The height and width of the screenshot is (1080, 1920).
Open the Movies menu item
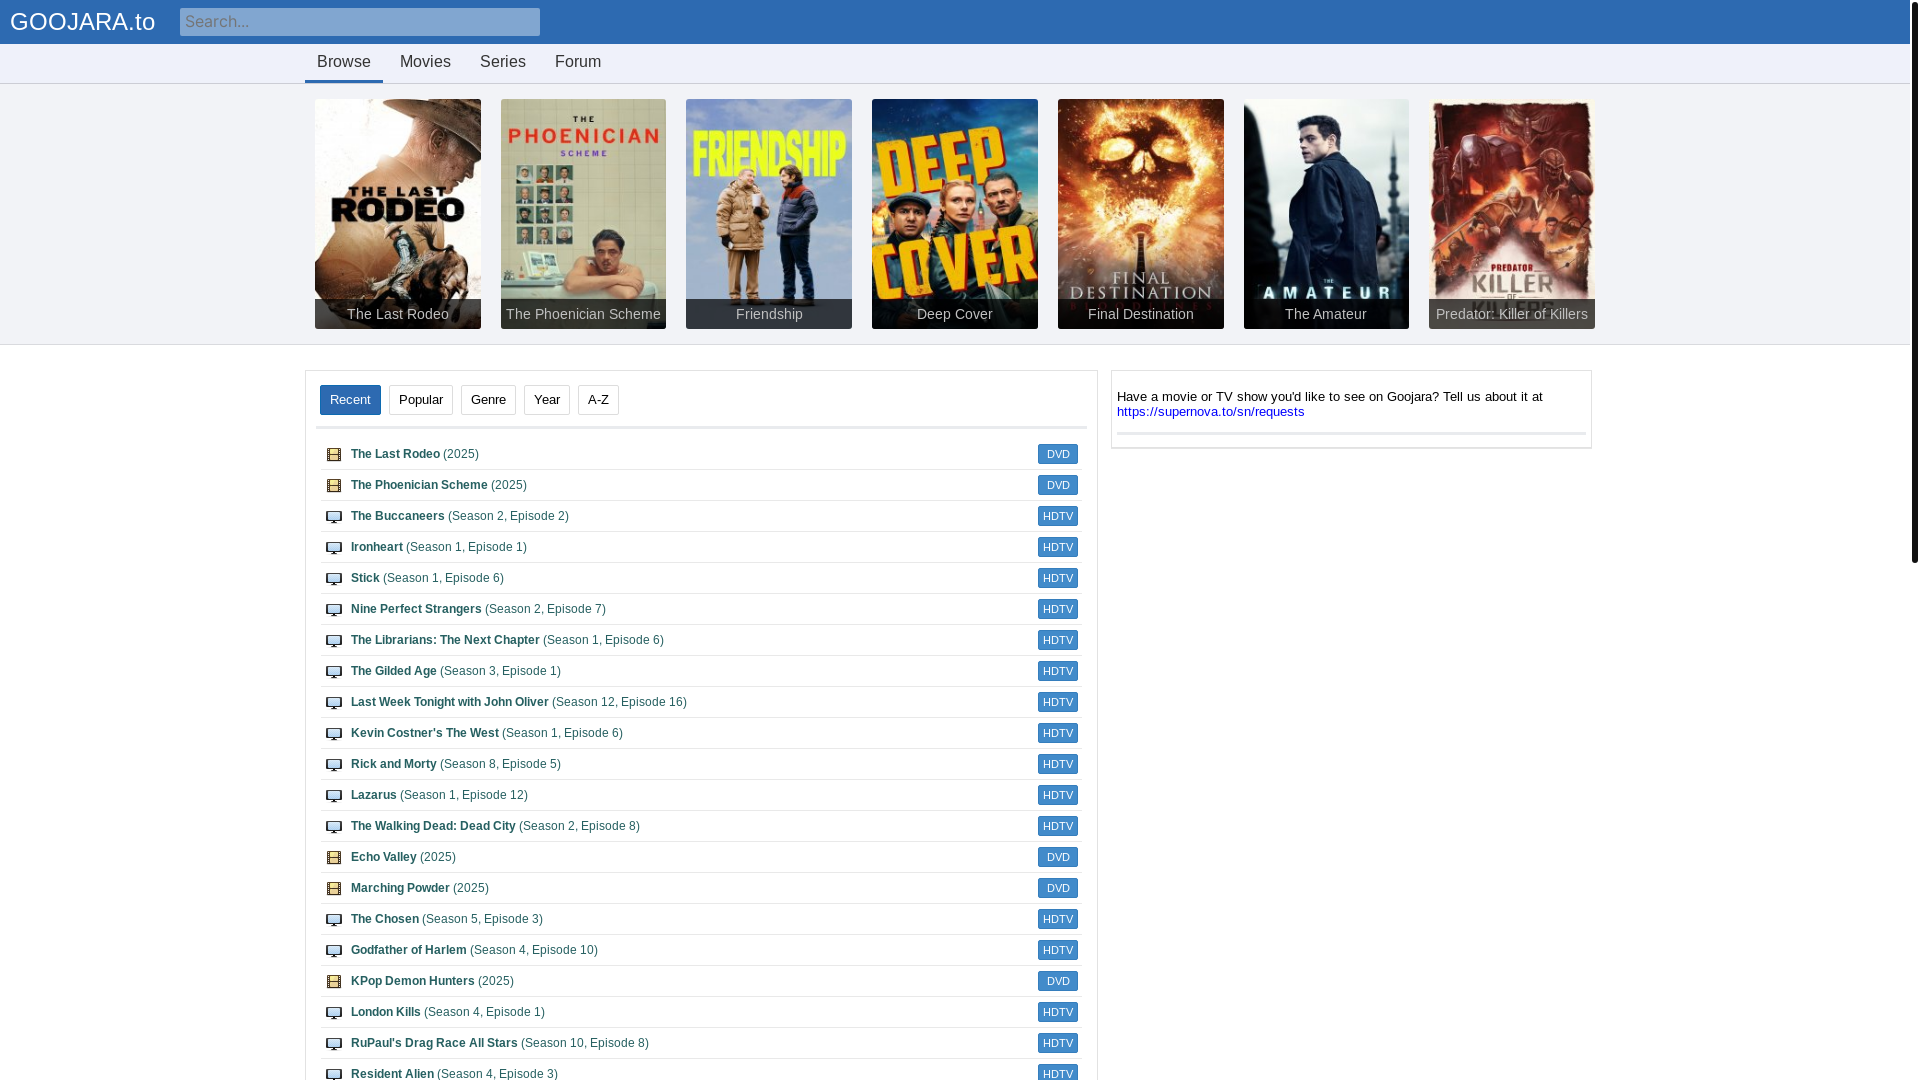[x=425, y=62]
